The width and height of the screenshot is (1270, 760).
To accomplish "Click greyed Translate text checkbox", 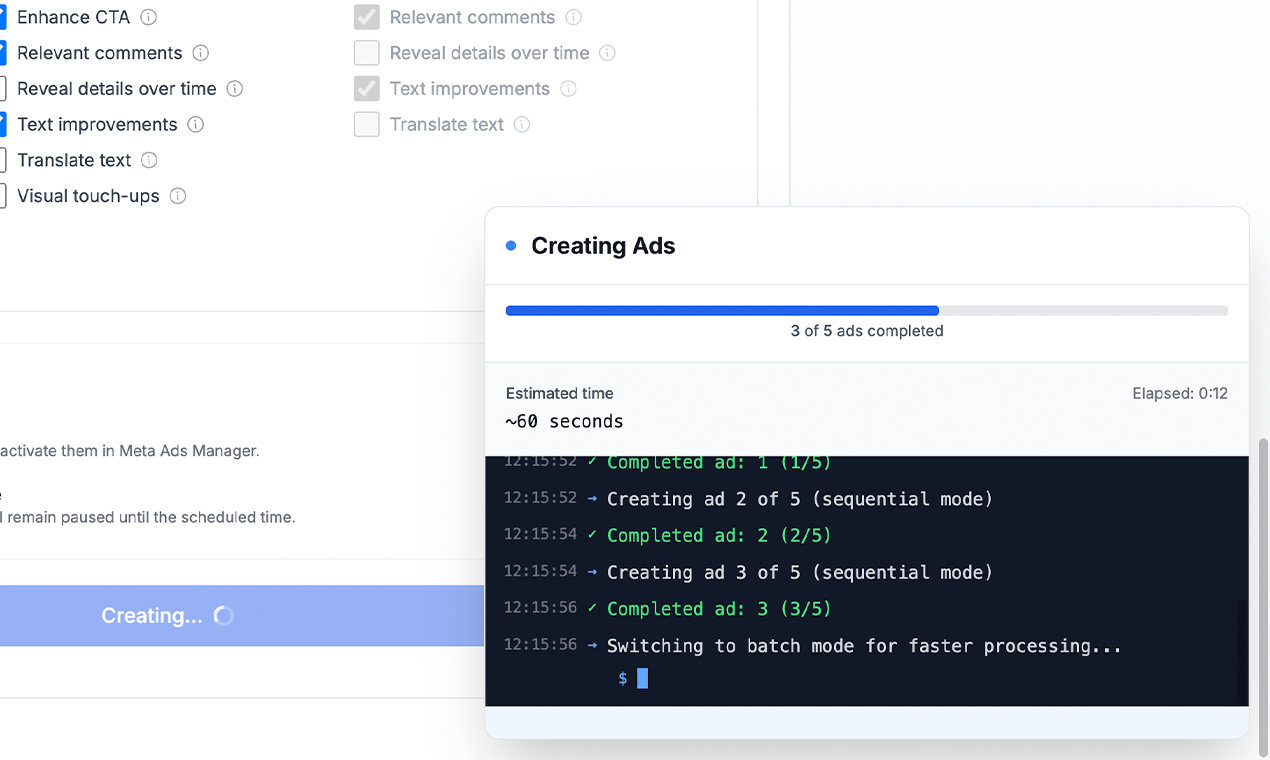I will (x=367, y=125).
